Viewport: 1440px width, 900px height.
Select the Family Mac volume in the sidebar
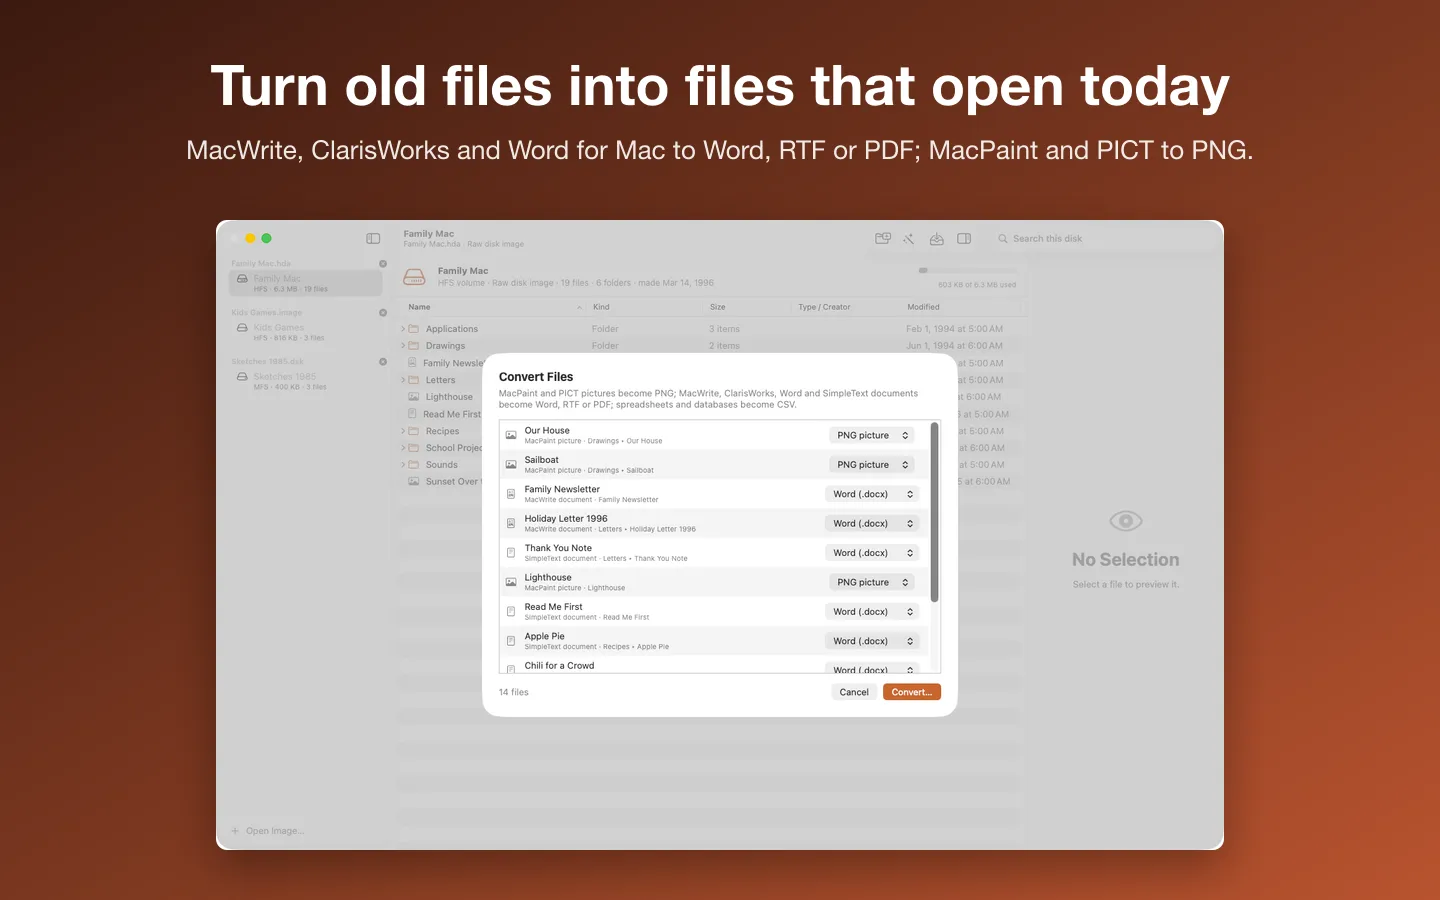[x=305, y=283]
